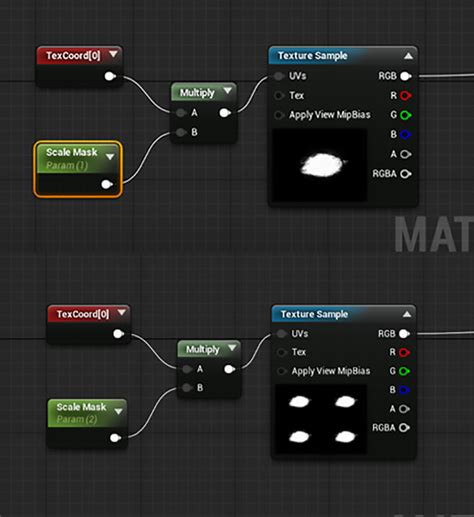The height and width of the screenshot is (517, 474).
Task: Click A output pin of top Texture Sample
Action: pyautogui.click(x=405, y=154)
